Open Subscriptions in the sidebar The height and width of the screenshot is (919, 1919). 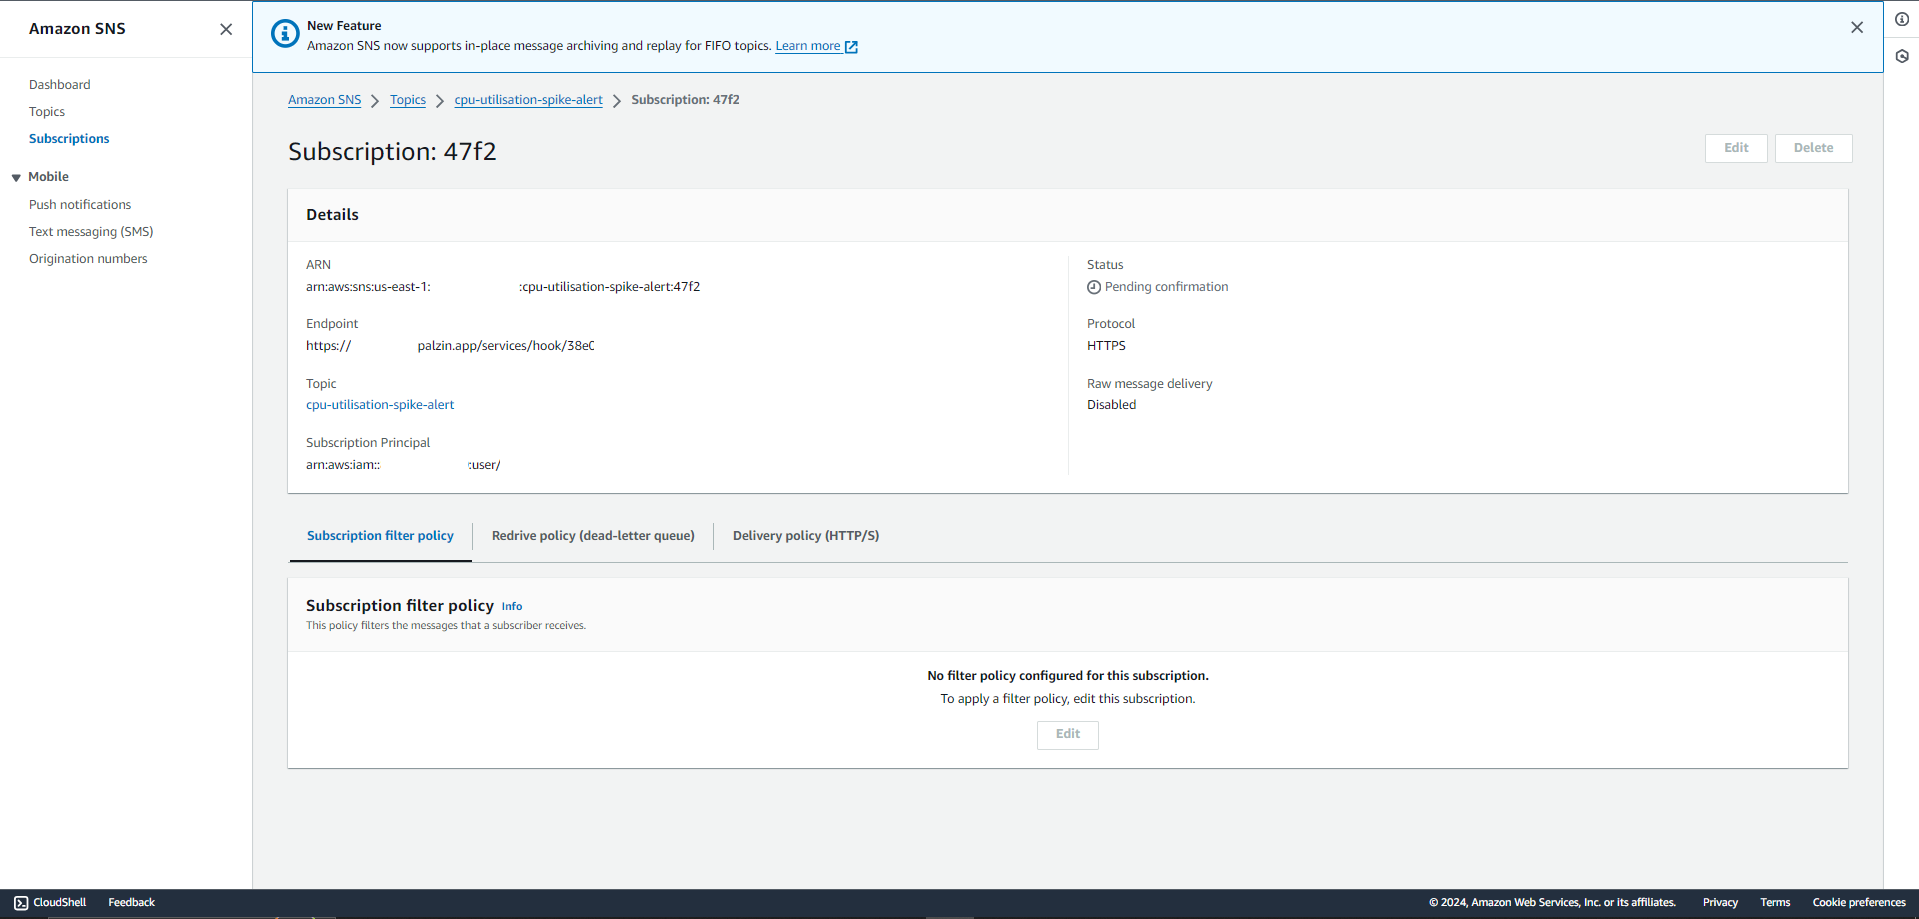pos(69,139)
